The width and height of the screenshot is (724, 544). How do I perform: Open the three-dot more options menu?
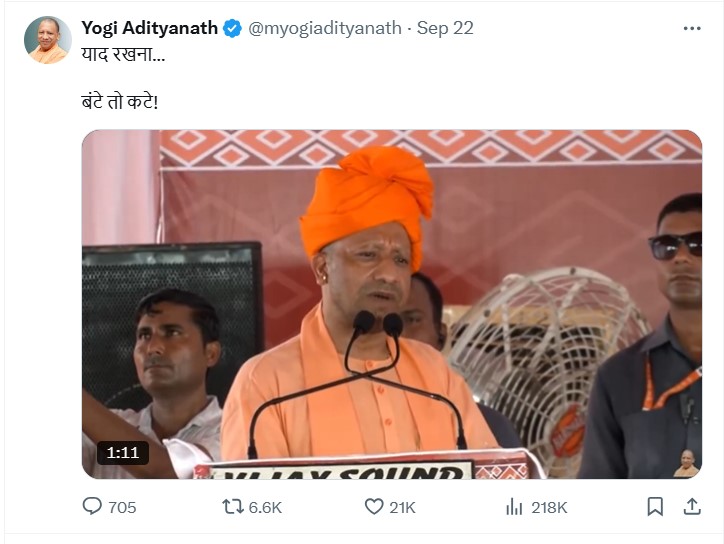click(692, 29)
